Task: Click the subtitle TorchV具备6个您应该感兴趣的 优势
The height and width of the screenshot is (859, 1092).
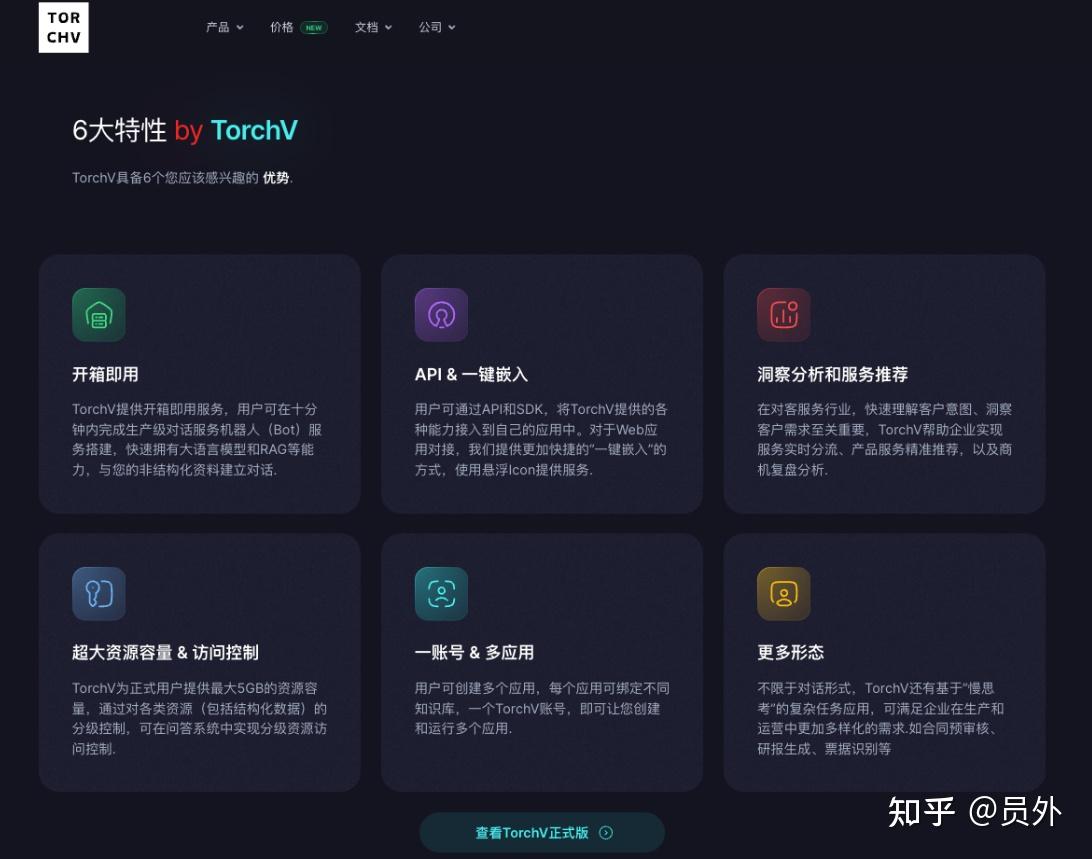Action: pos(182,178)
